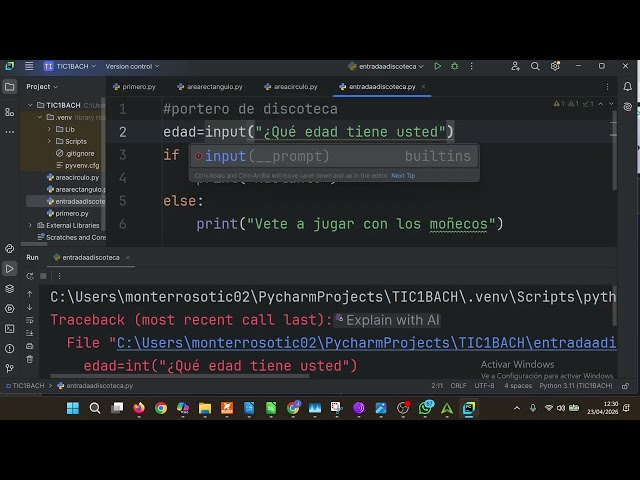Select pyvenv.cfg in the project tree

[78, 165]
